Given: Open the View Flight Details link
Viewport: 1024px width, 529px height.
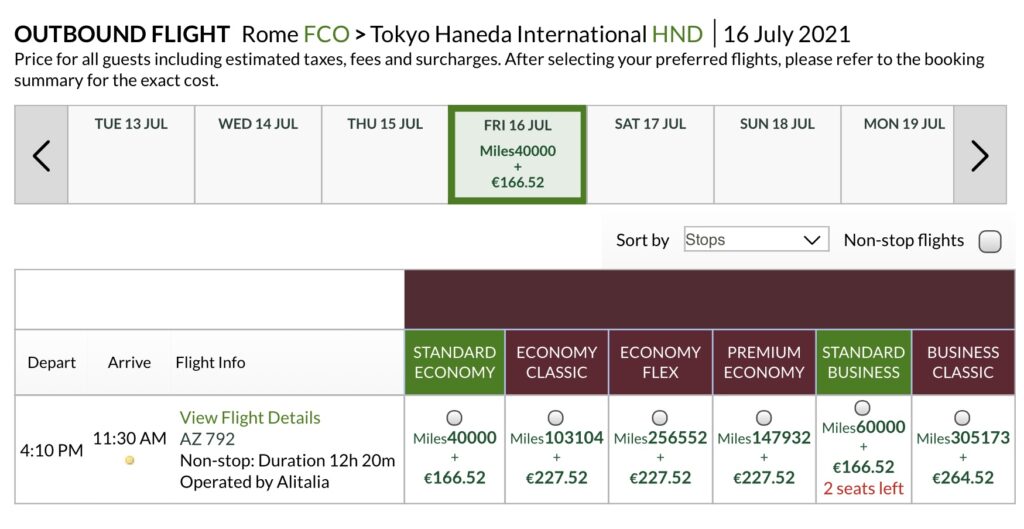Looking at the screenshot, I should 250,417.
